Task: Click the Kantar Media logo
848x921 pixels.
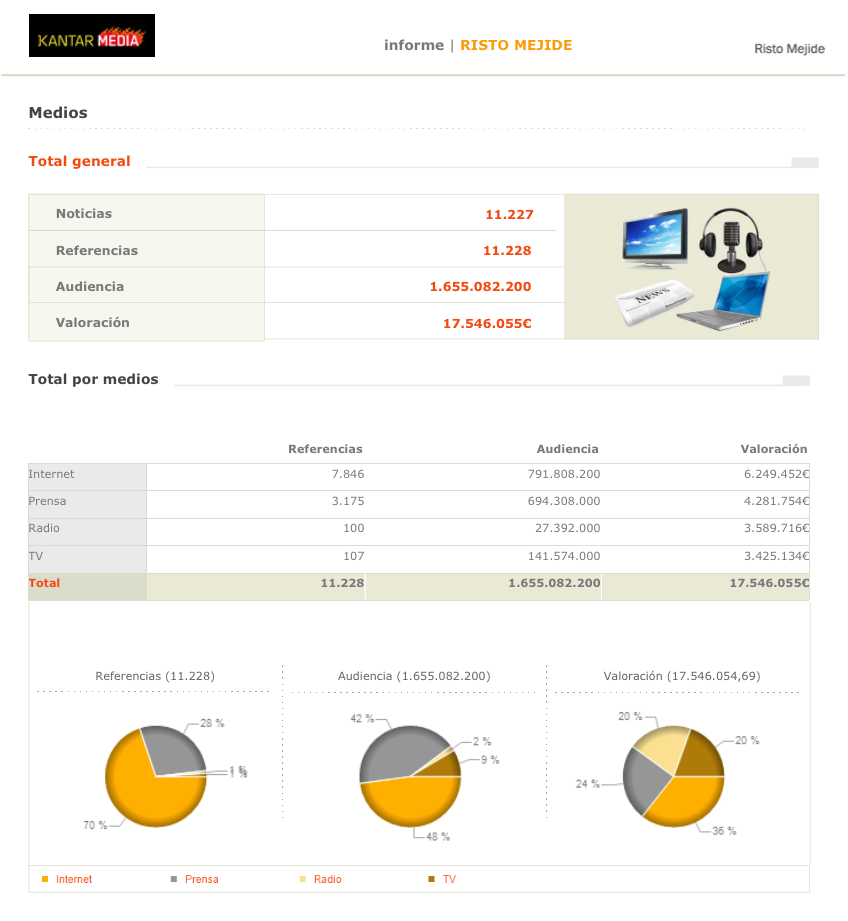Action: 92,35
